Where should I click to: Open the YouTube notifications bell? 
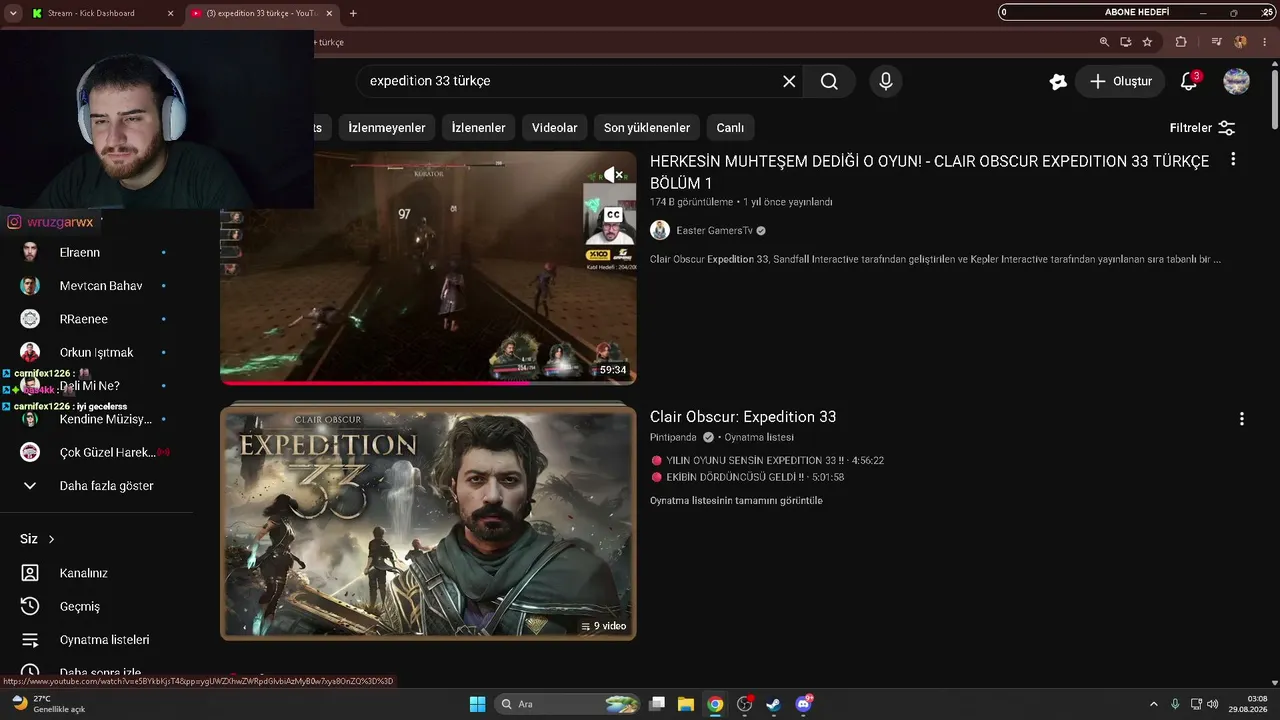(1189, 81)
